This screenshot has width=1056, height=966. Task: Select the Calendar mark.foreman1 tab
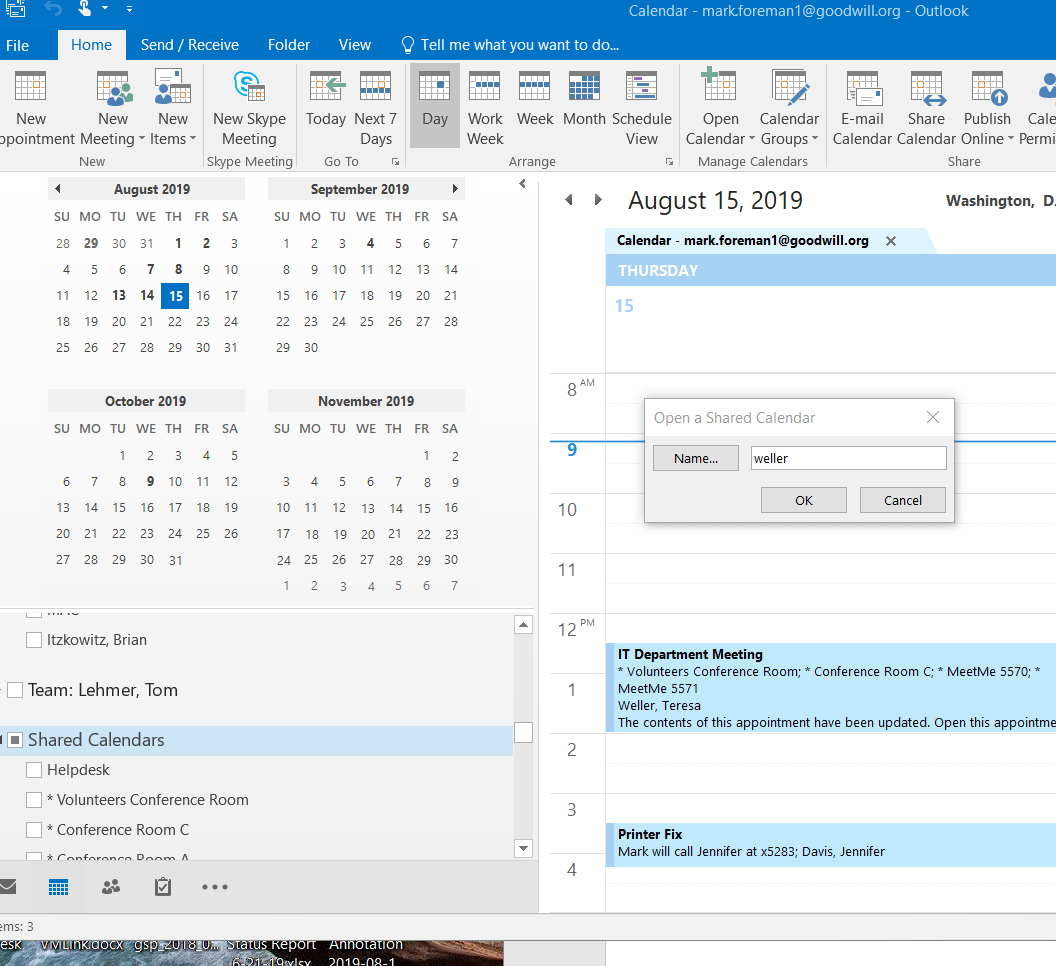click(743, 240)
